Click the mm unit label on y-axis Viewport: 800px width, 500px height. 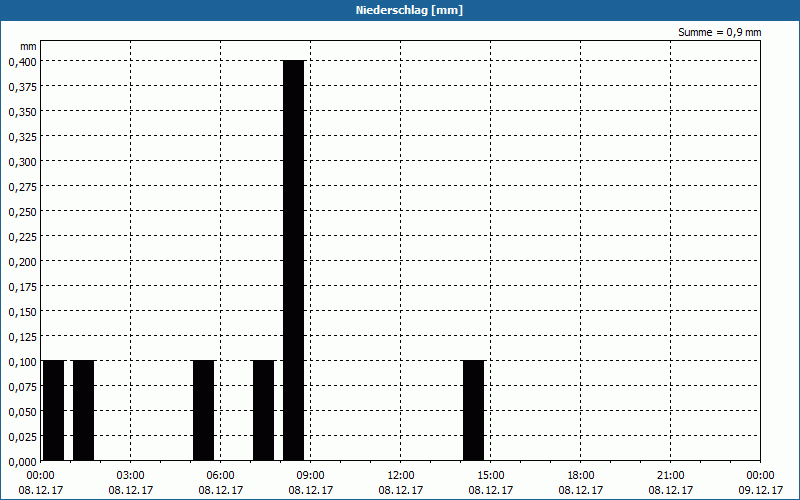tap(28, 46)
